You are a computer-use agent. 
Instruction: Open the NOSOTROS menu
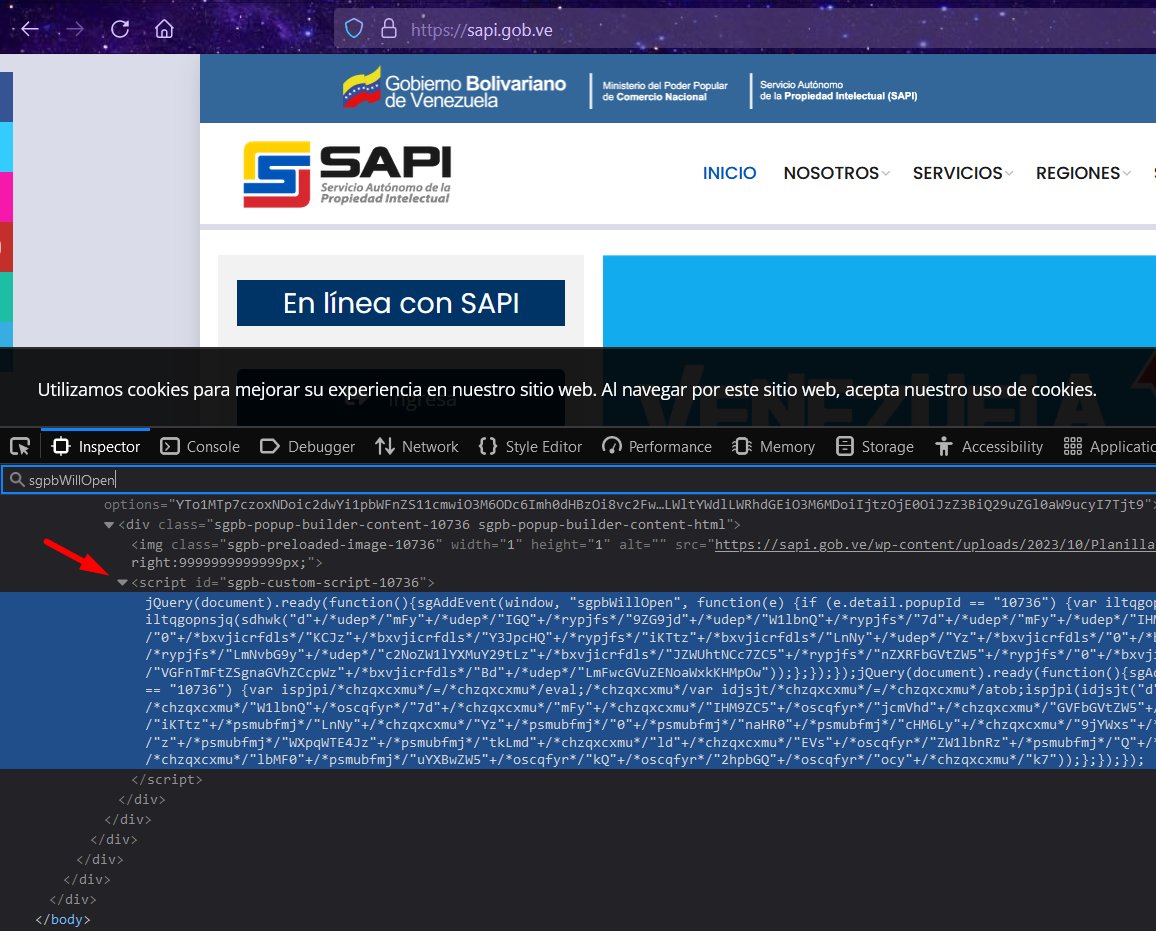(x=836, y=172)
